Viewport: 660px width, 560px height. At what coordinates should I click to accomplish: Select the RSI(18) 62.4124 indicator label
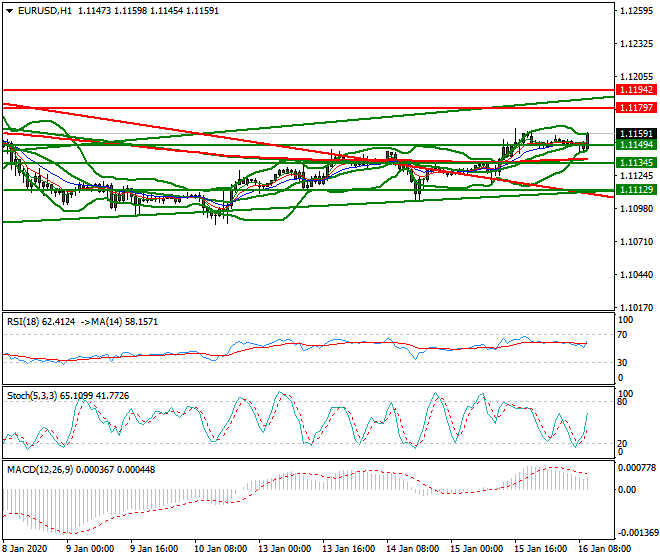[41, 322]
